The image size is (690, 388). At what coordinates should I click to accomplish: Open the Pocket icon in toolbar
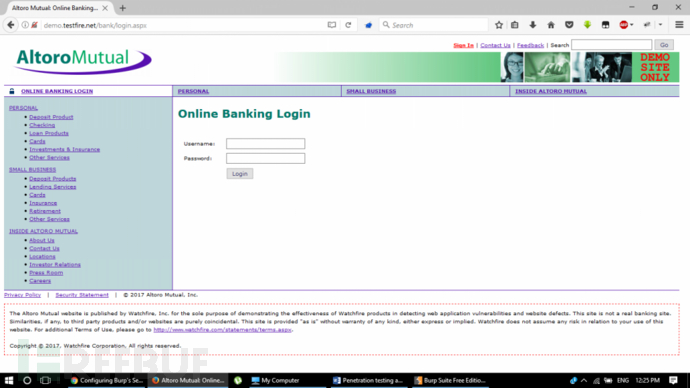(569, 25)
